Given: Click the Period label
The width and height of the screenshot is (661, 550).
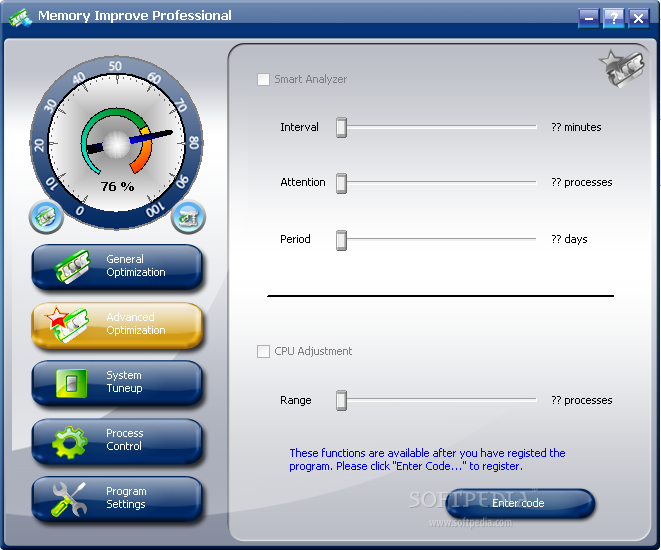Looking at the screenshot, I should pyautogui.click(x=295, y=239).
